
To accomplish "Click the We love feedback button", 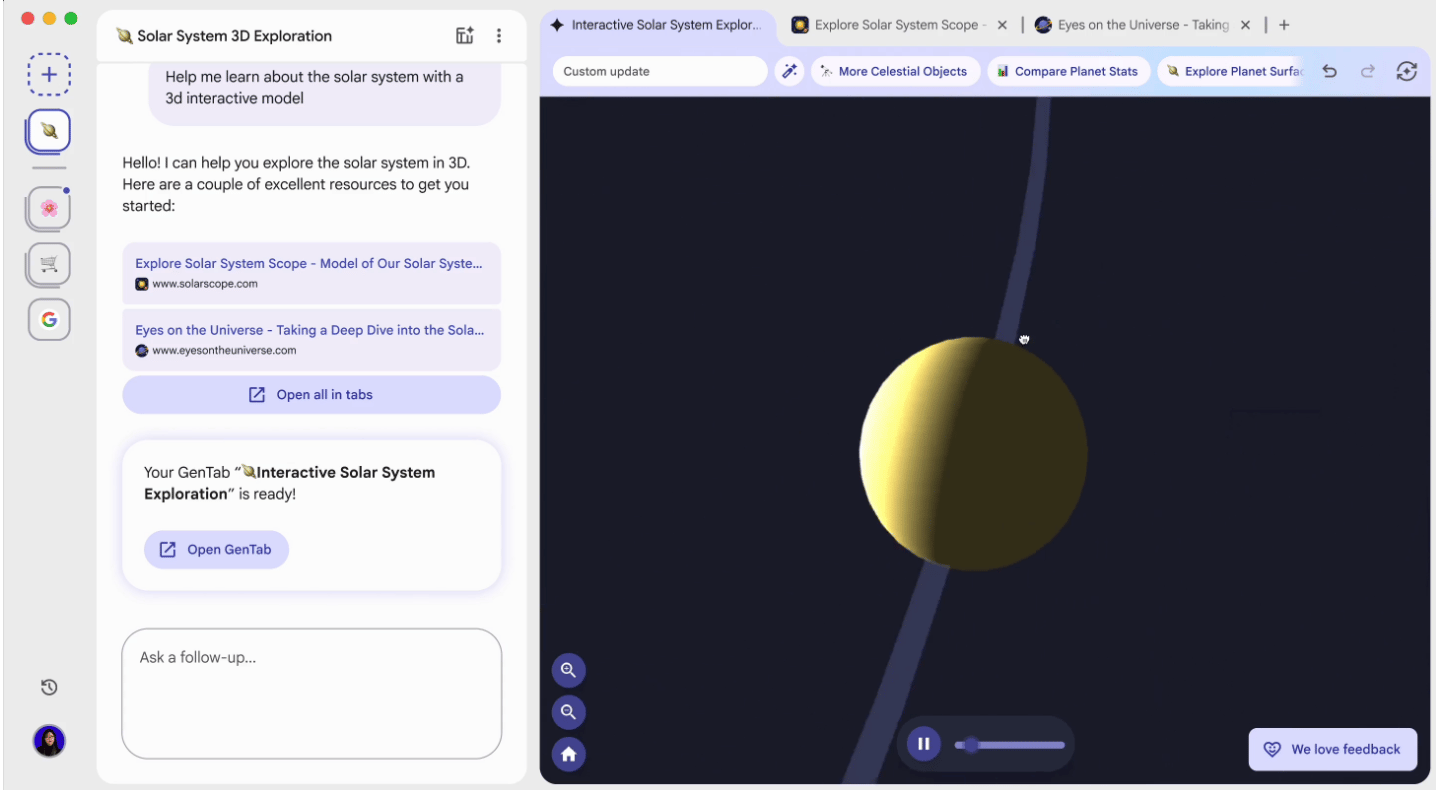I will pos(1332,749).
